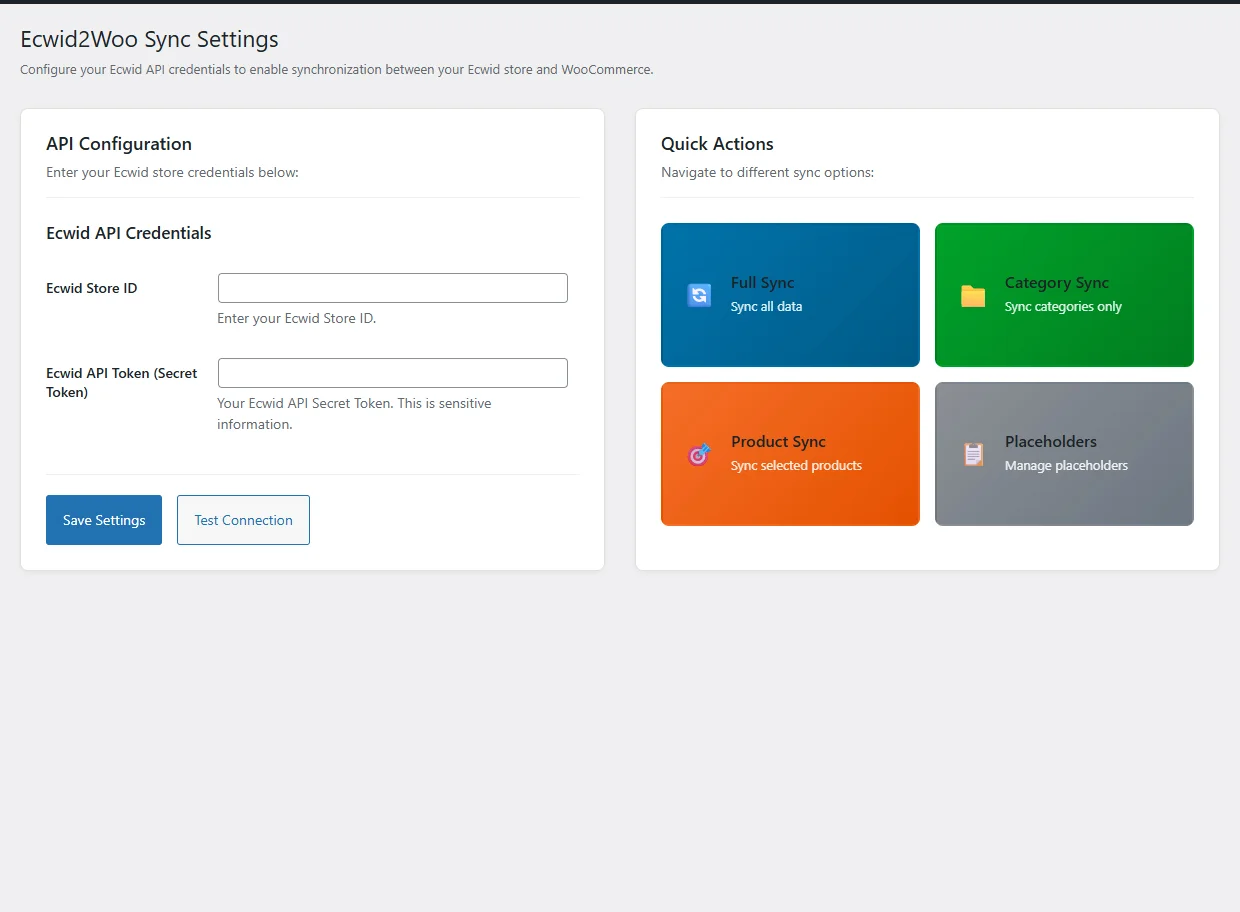
Task: Select the Product Sync card title
Action: tap(778, 442)
